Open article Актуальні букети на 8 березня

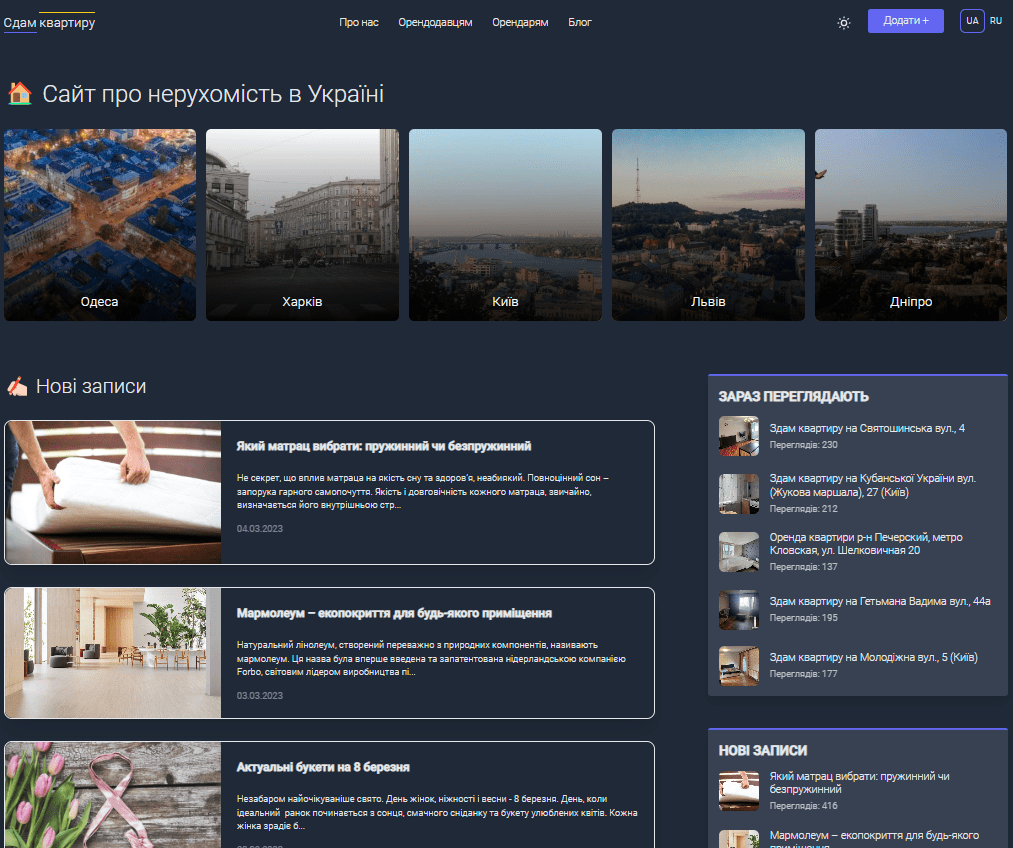point(323,767)
